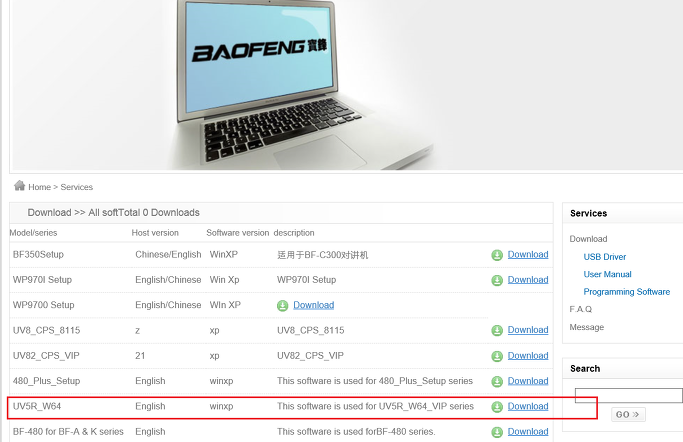Click Software version column header
Screen dimensions: 683x442
(238, 233)
